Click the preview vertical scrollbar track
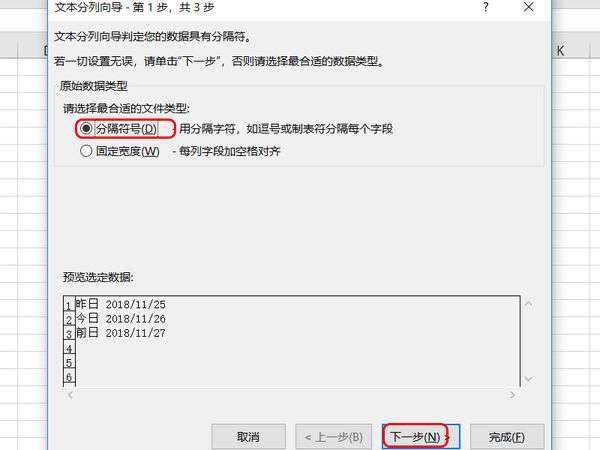The width and height of the screenshot is (600, 450). tap(529, 341)
